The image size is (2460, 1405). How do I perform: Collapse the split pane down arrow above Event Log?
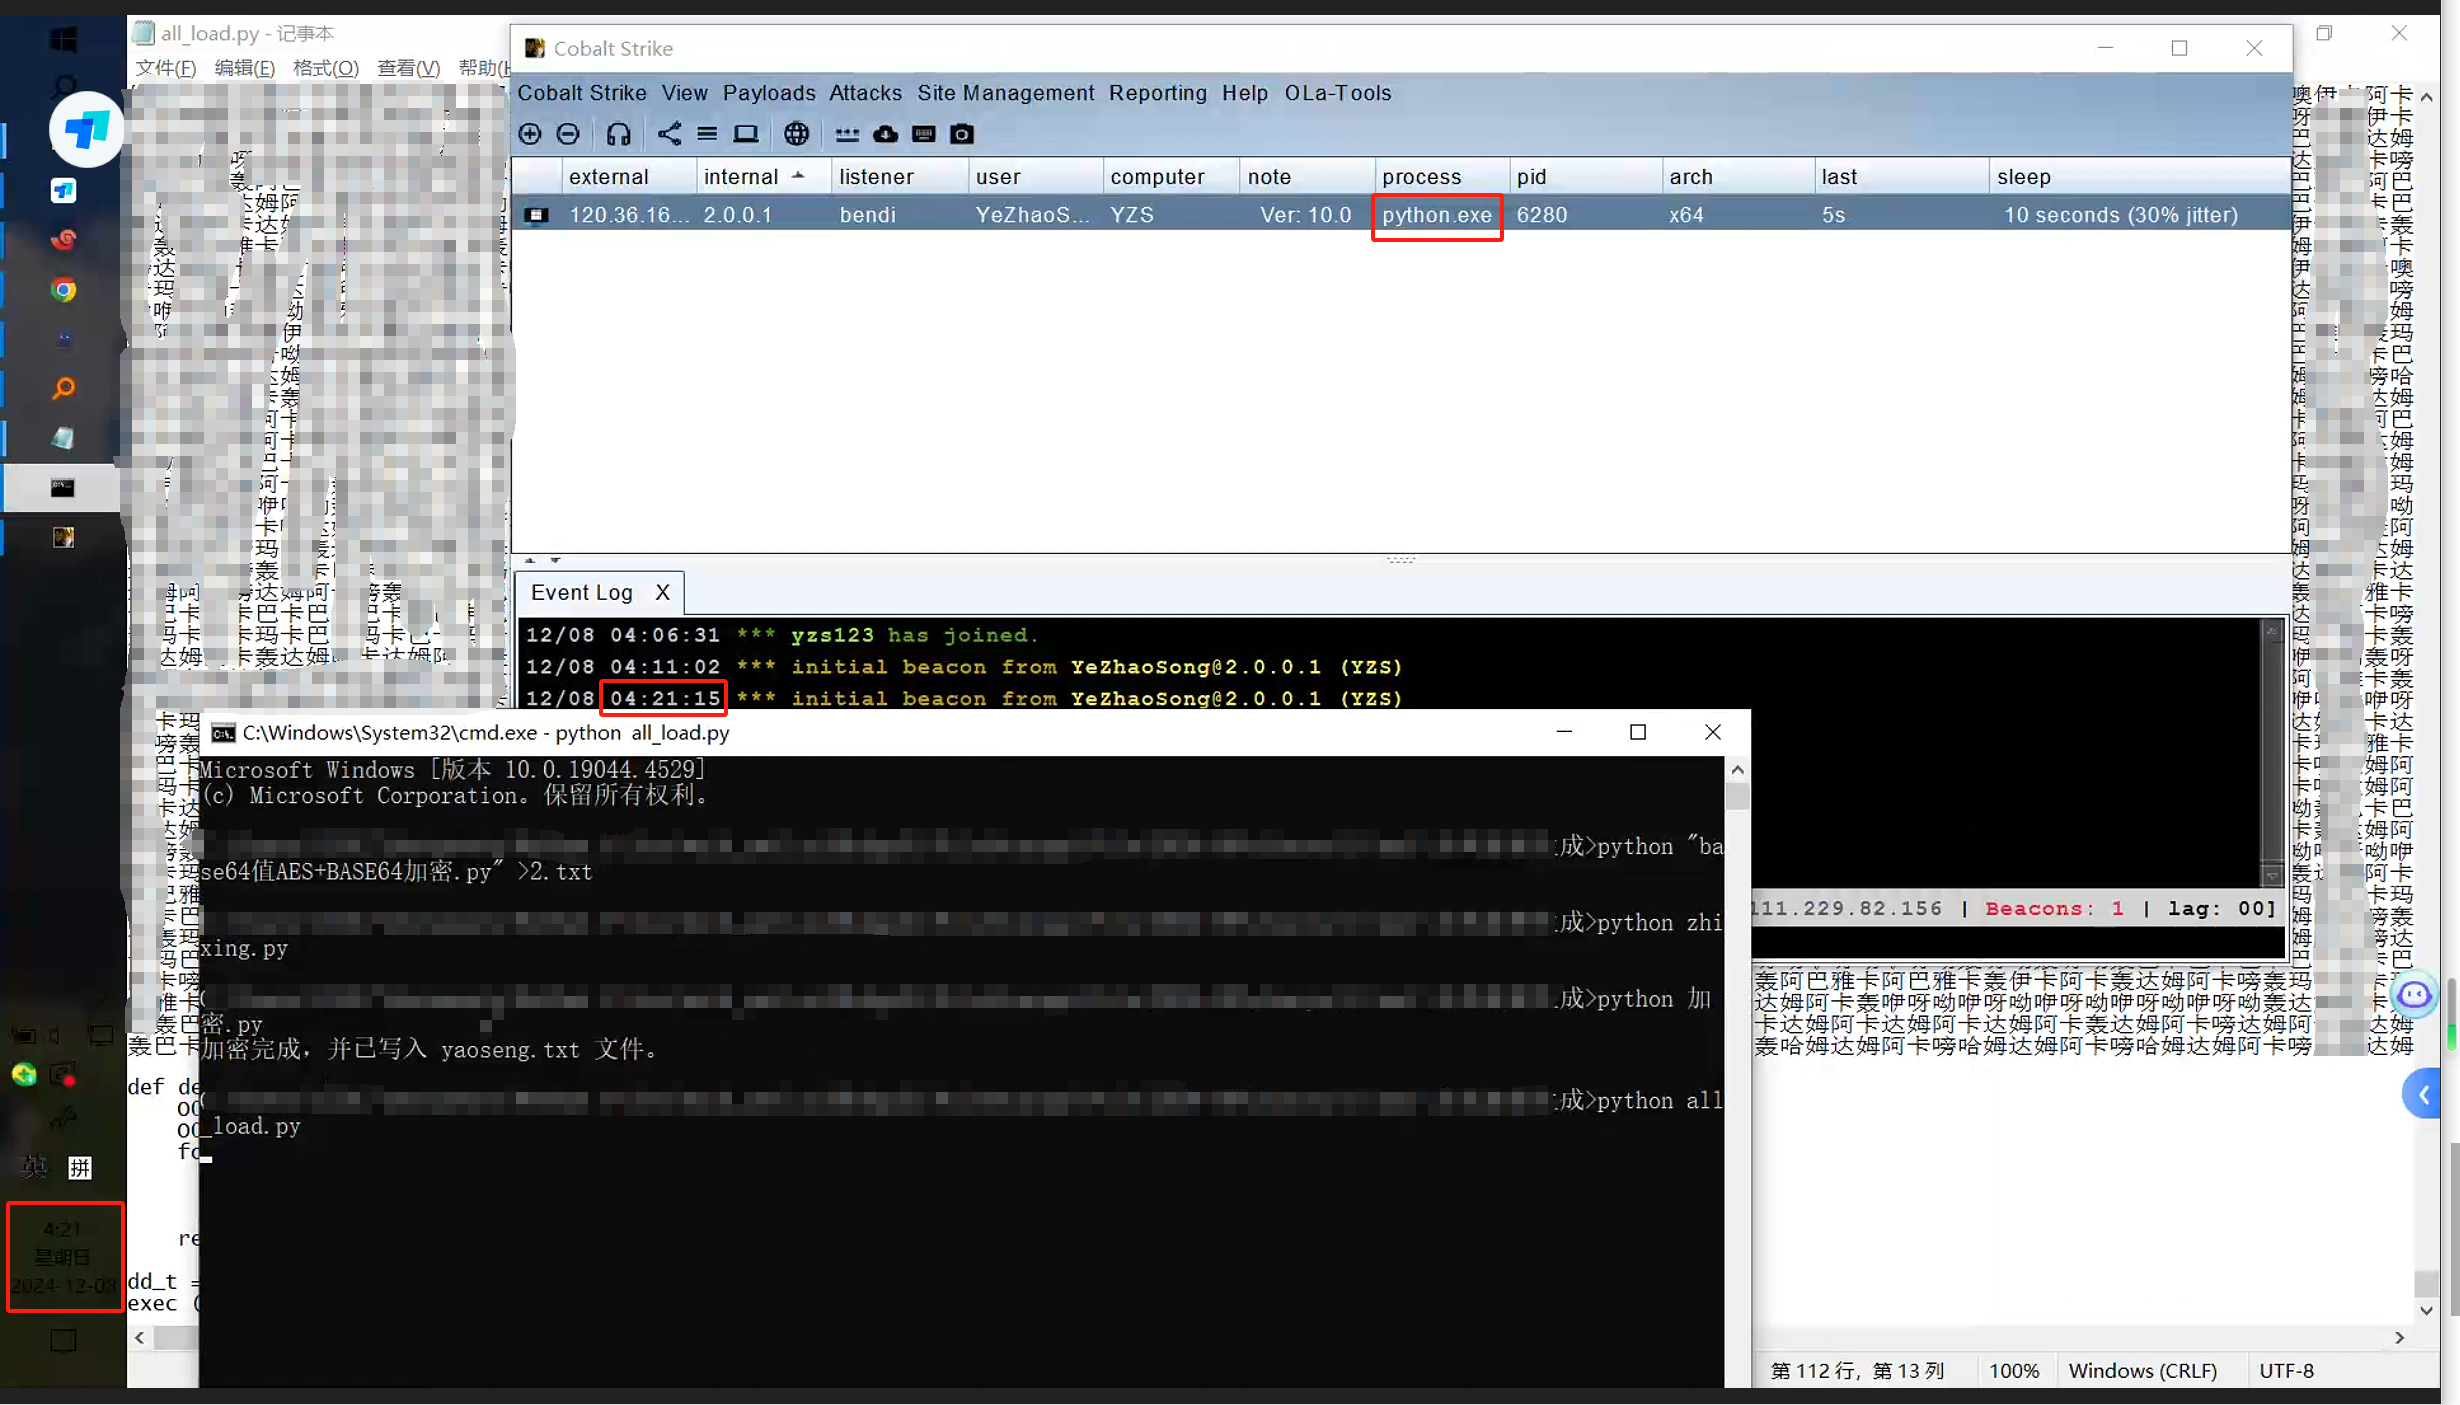[556, 561]
